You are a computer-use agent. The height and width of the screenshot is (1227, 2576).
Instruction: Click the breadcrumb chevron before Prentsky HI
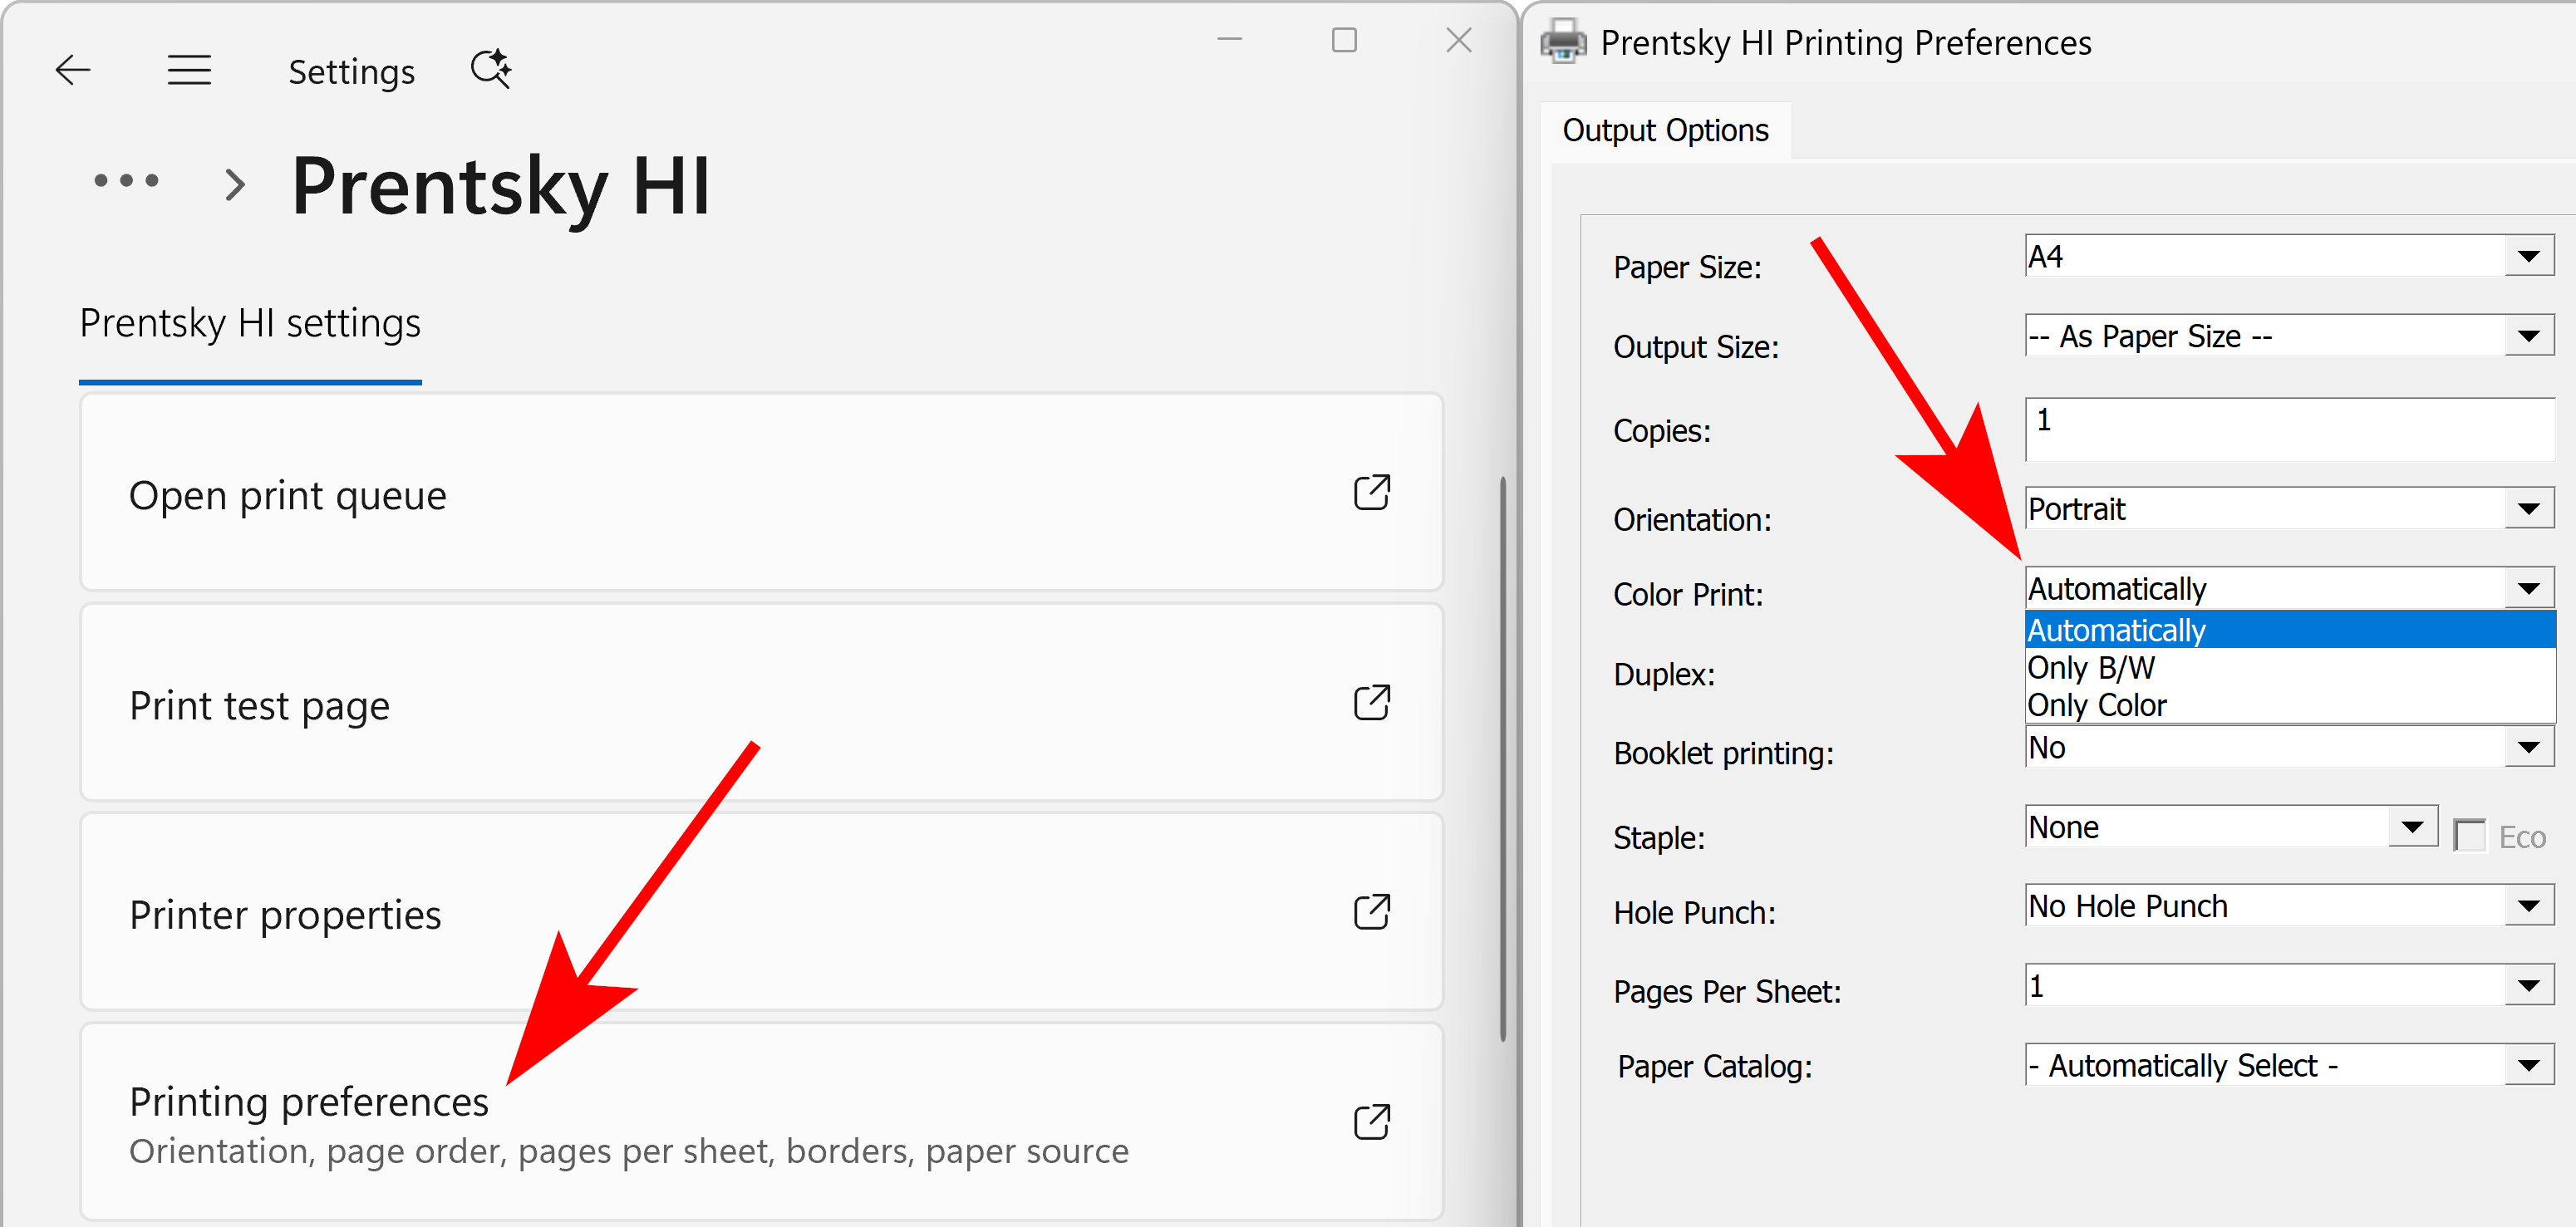pos(235,184)
